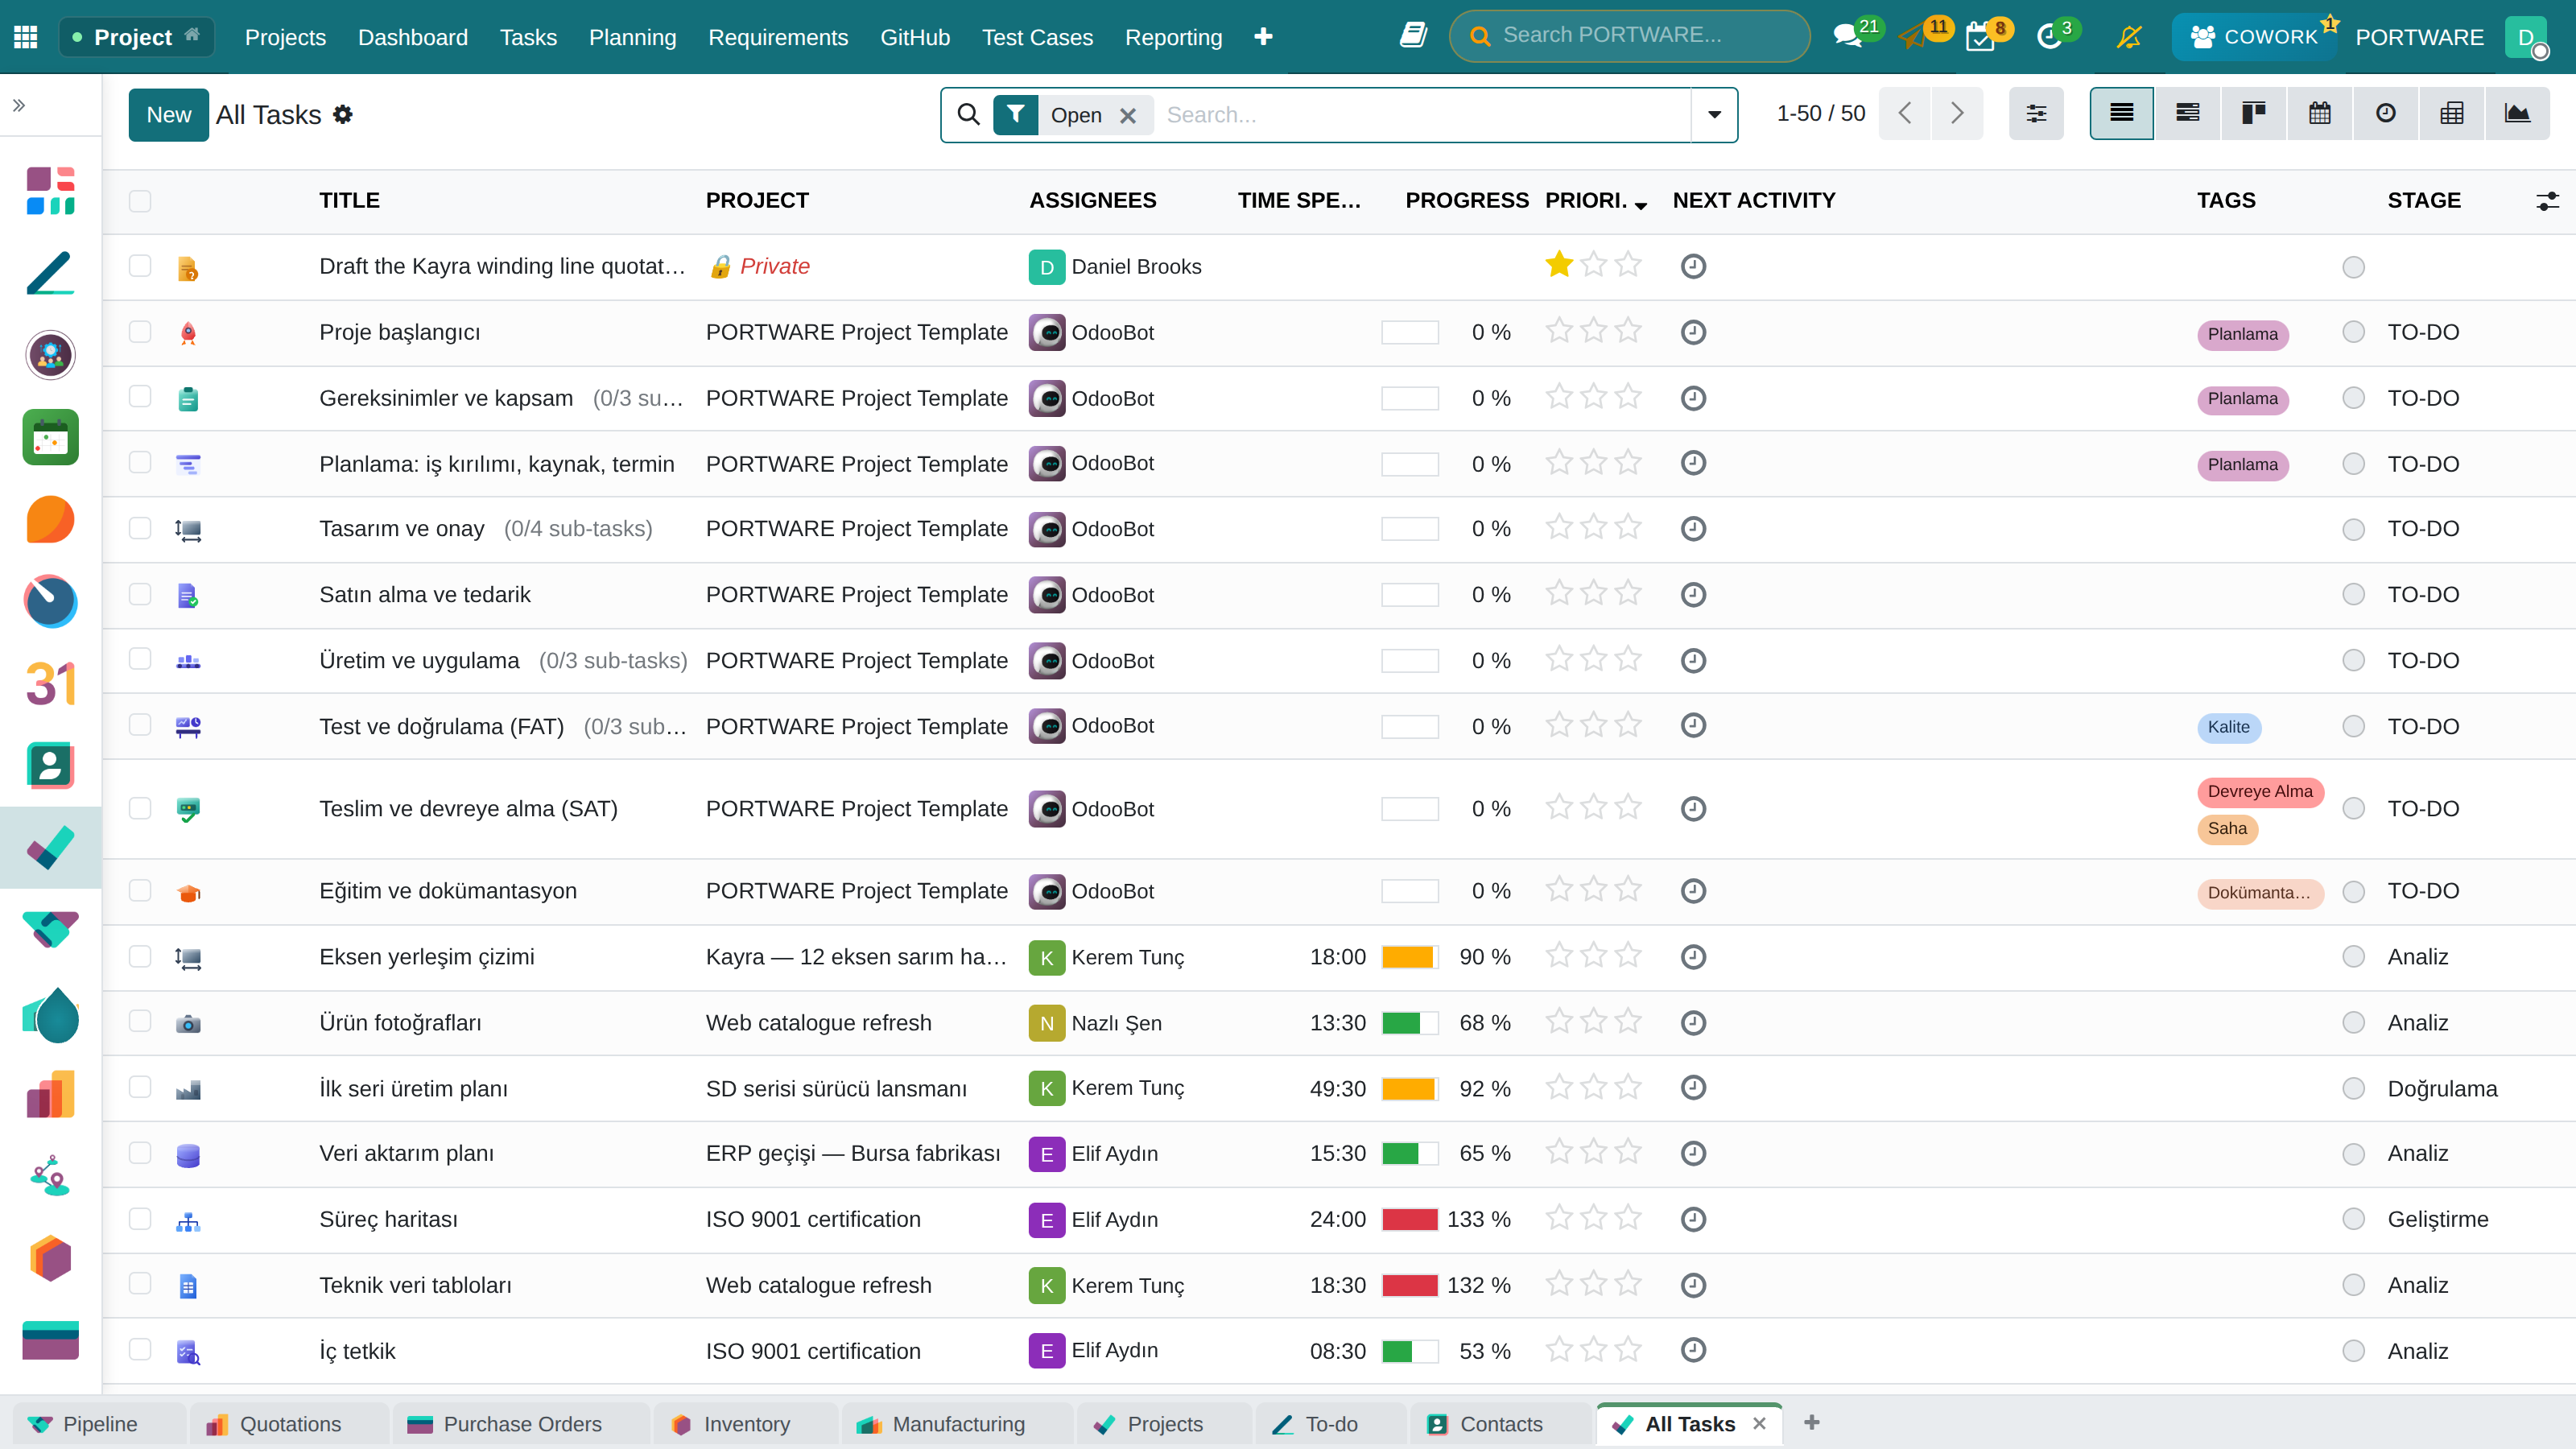Open the Reporting menu
Viewport: 2576px width, 1449px height.
[1173, 37]
